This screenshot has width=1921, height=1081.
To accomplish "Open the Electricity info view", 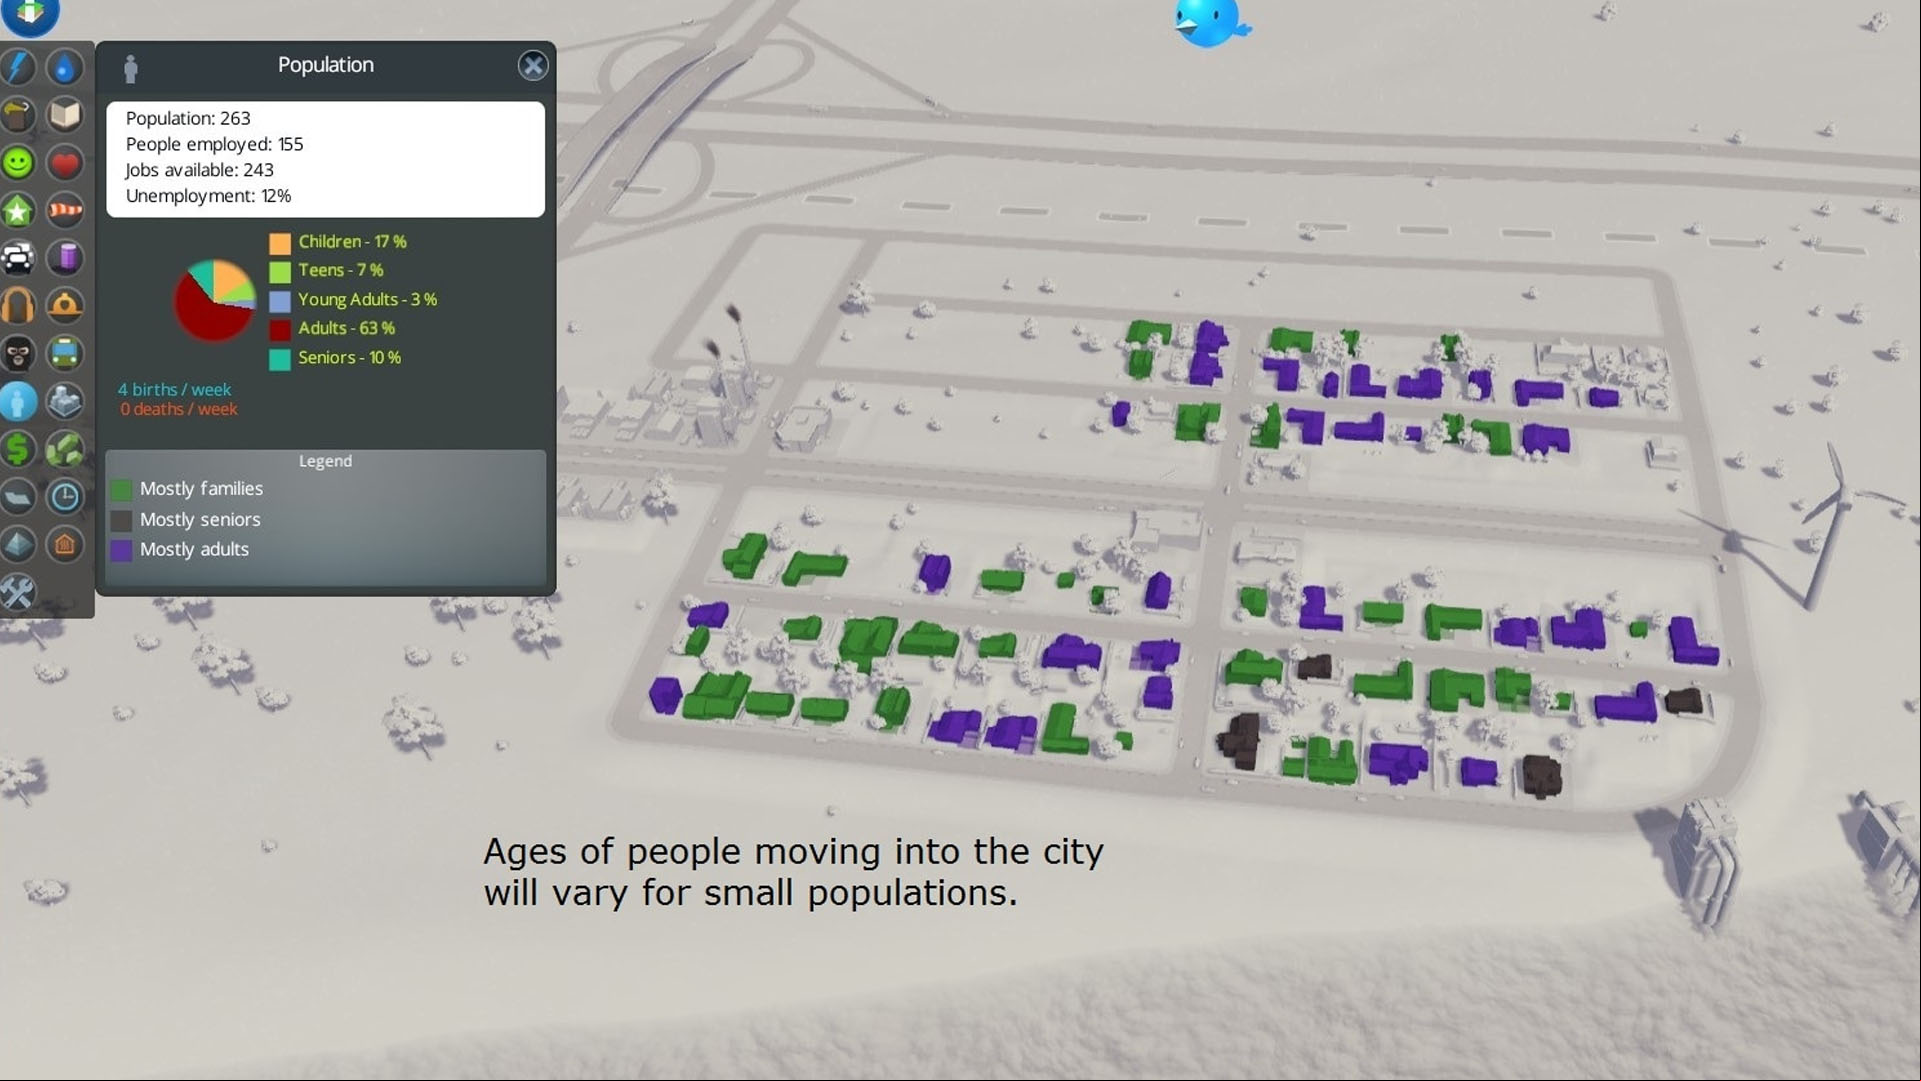I will pyautogui.click(x=18, y=67).
